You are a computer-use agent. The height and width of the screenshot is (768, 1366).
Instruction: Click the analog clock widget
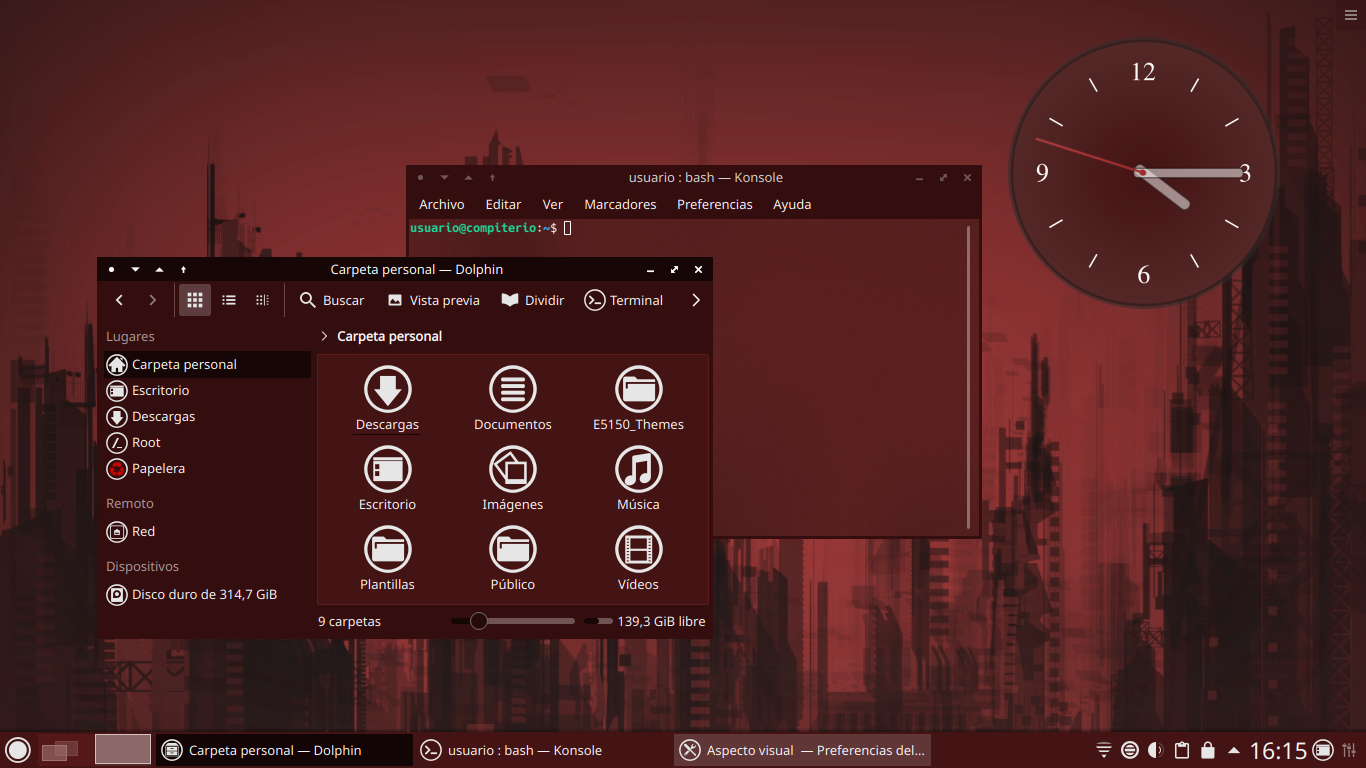[x=1143, y=172]
